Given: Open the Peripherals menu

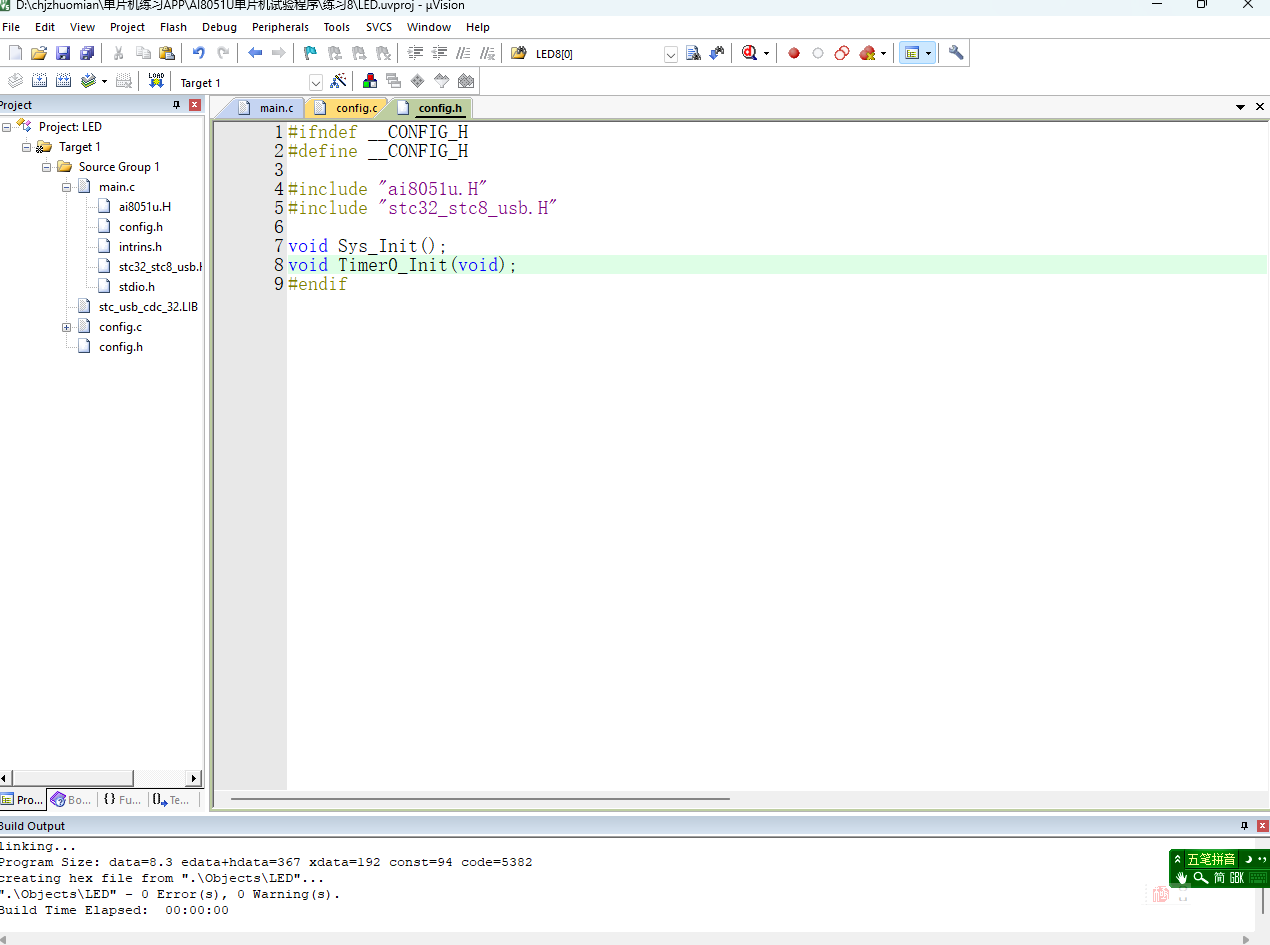Looking at the screenshot, I should [x=280, y=27].
